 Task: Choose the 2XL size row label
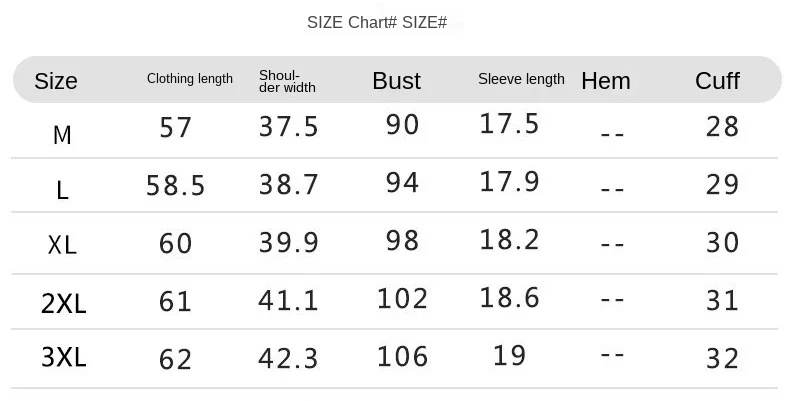pos(63,304)
